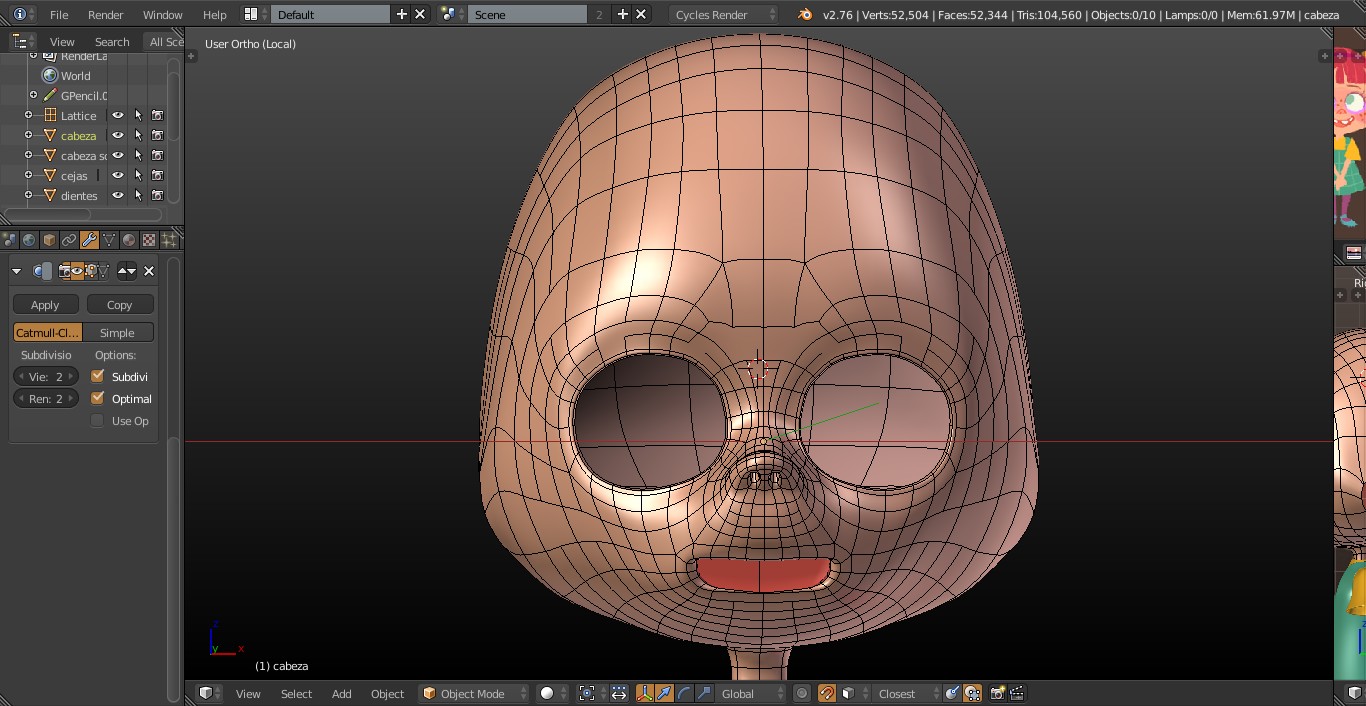Select the Lattice object in outliner

pos(78,116)
